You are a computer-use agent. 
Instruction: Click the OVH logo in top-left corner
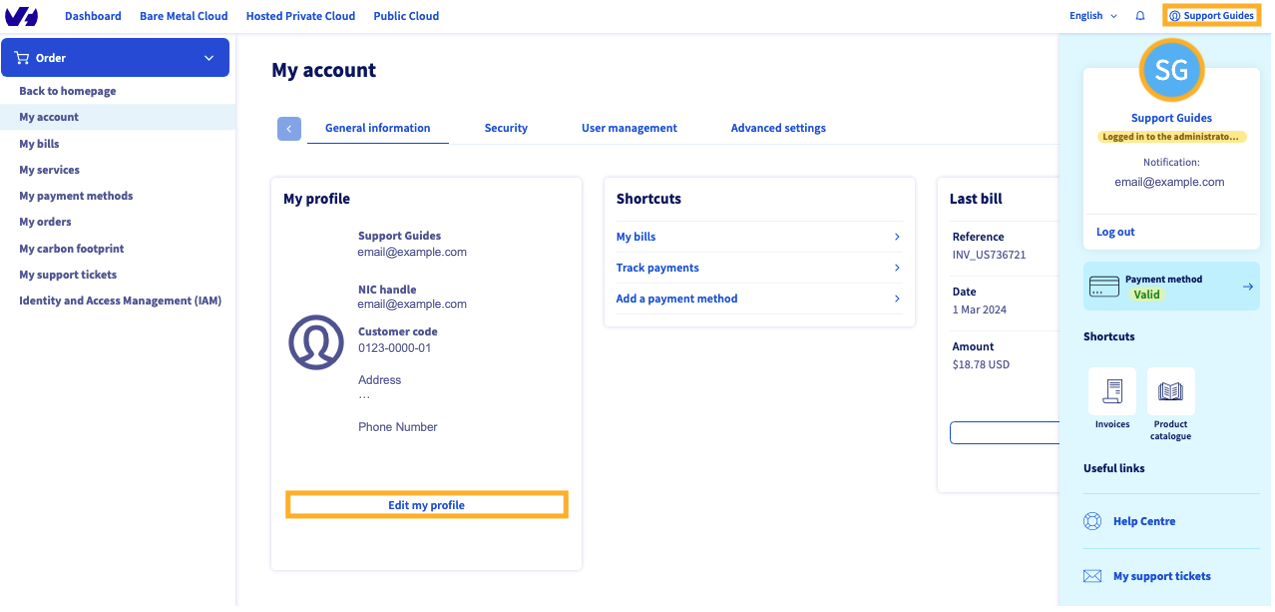click(x=21, y=16)
